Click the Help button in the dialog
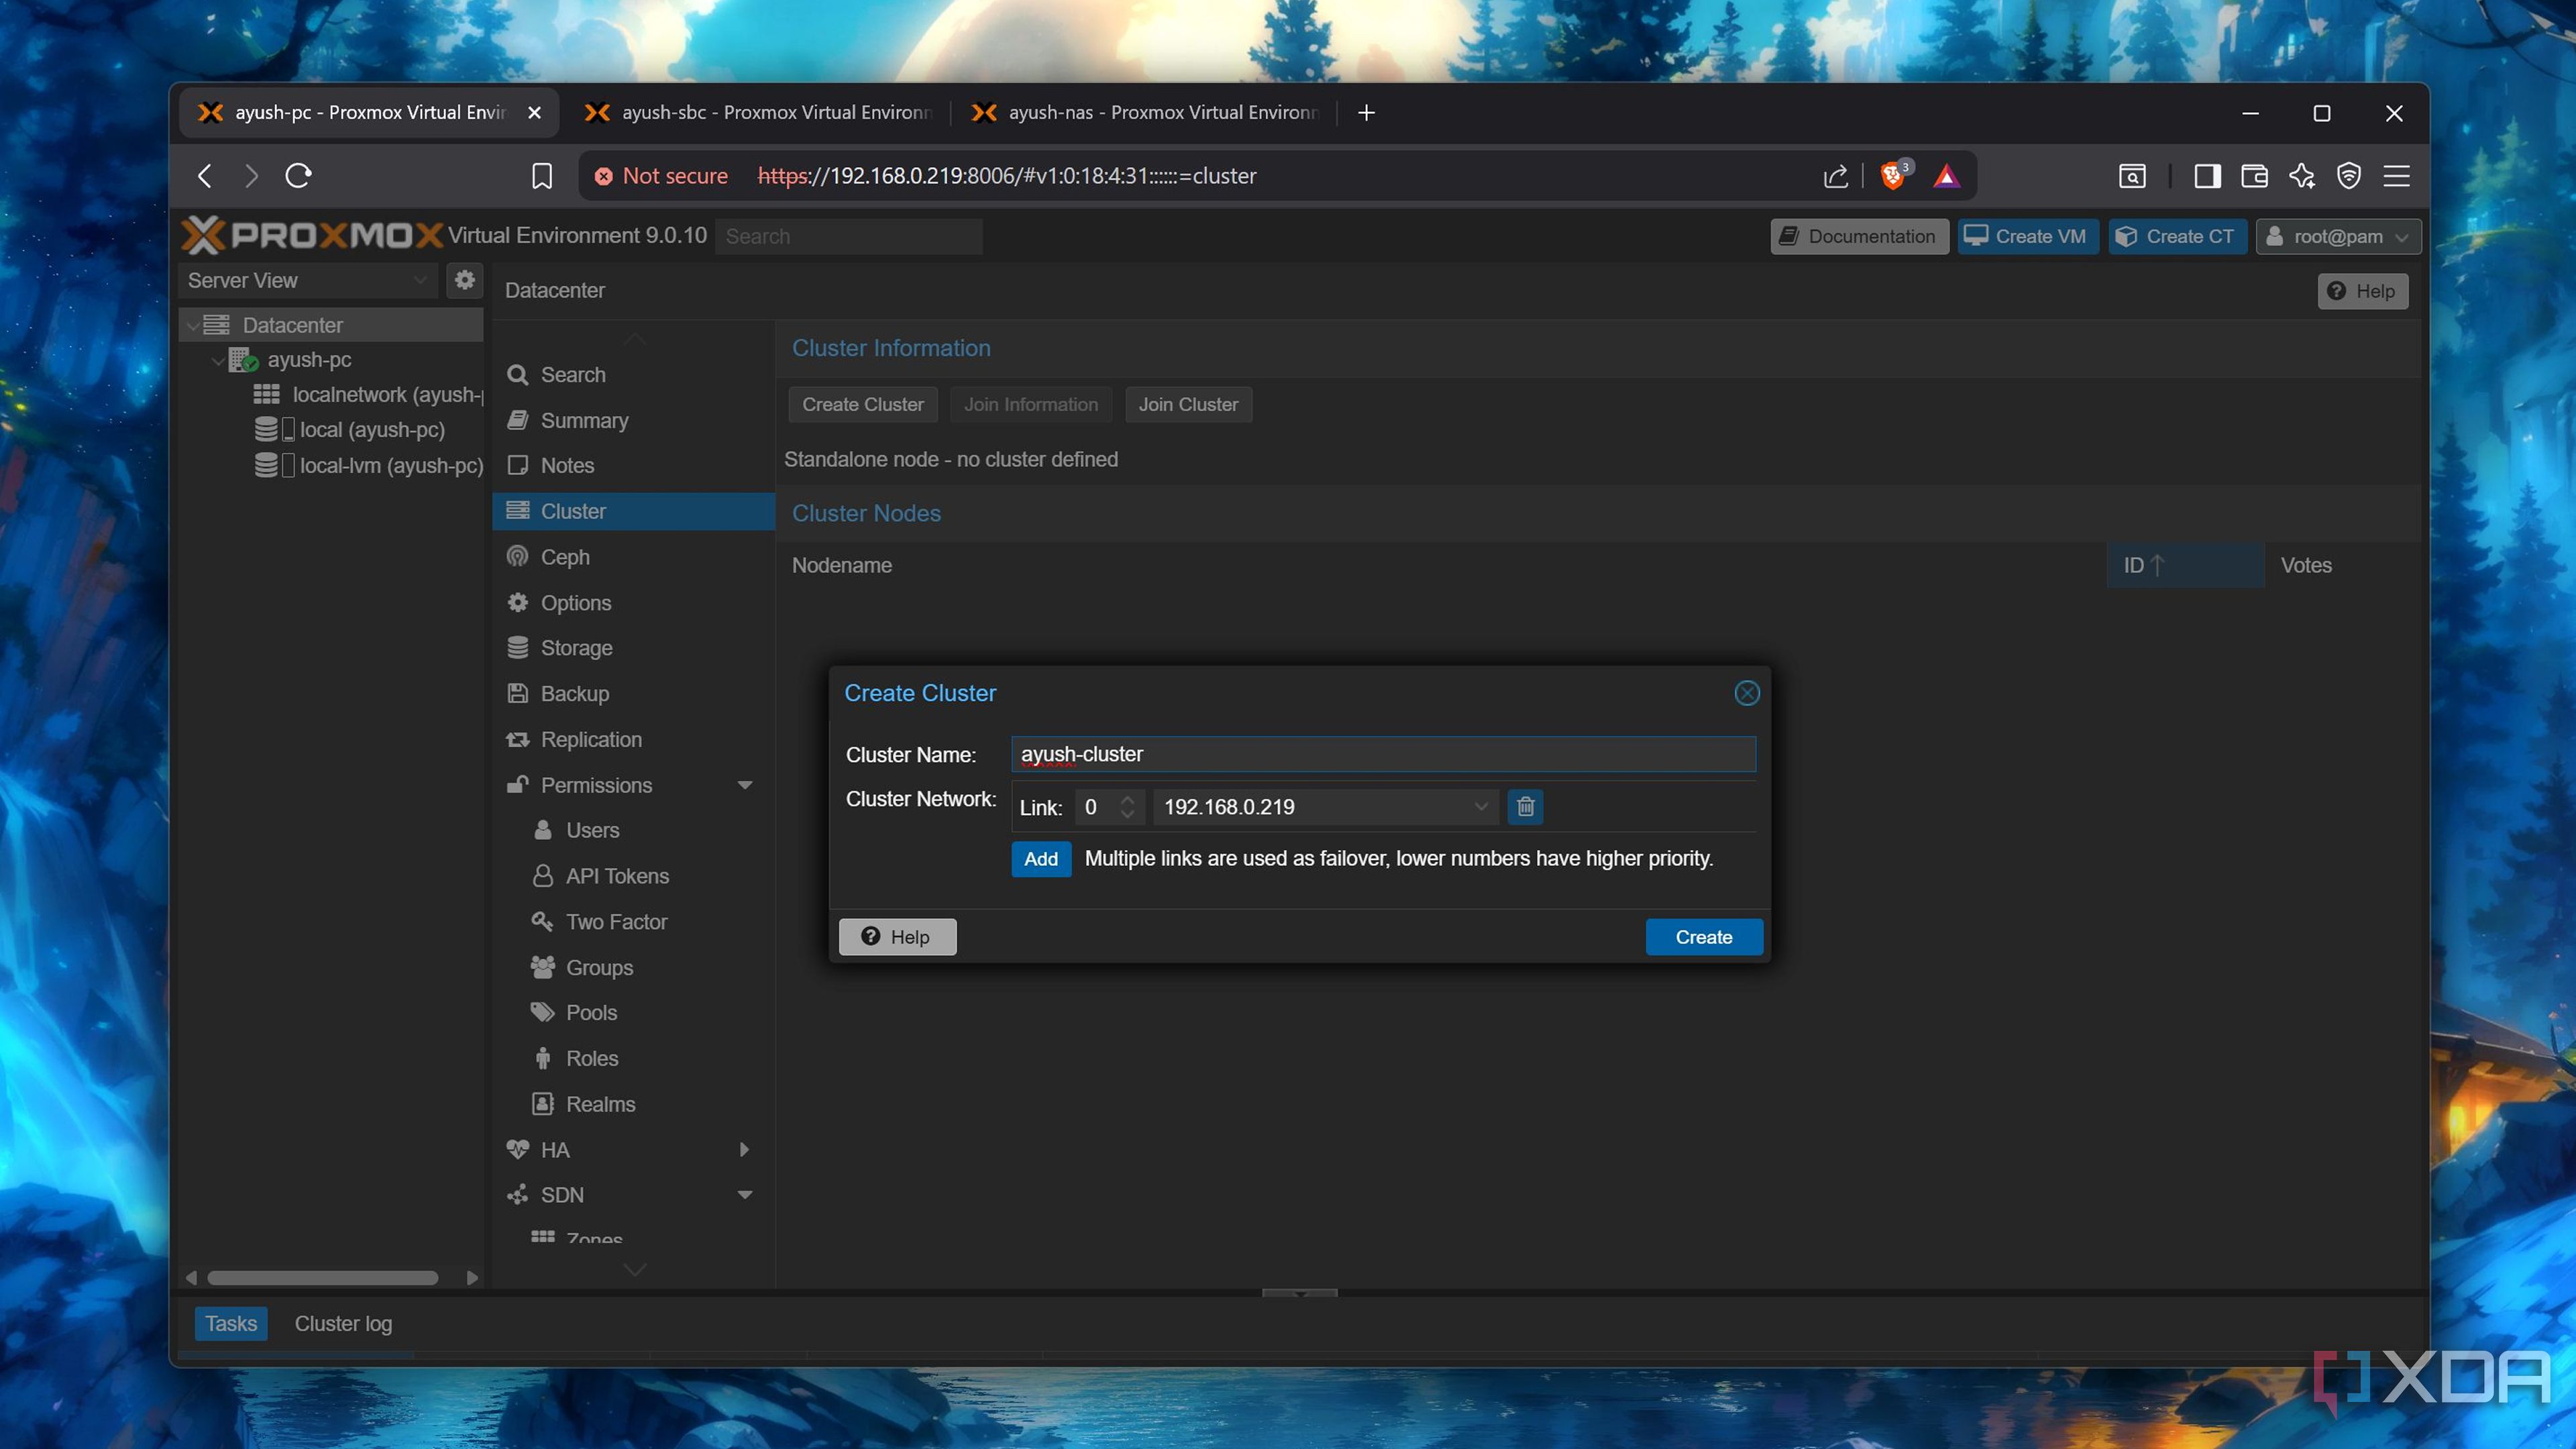Viewport: 2576px width, 1449px height. tap(897, 937)
